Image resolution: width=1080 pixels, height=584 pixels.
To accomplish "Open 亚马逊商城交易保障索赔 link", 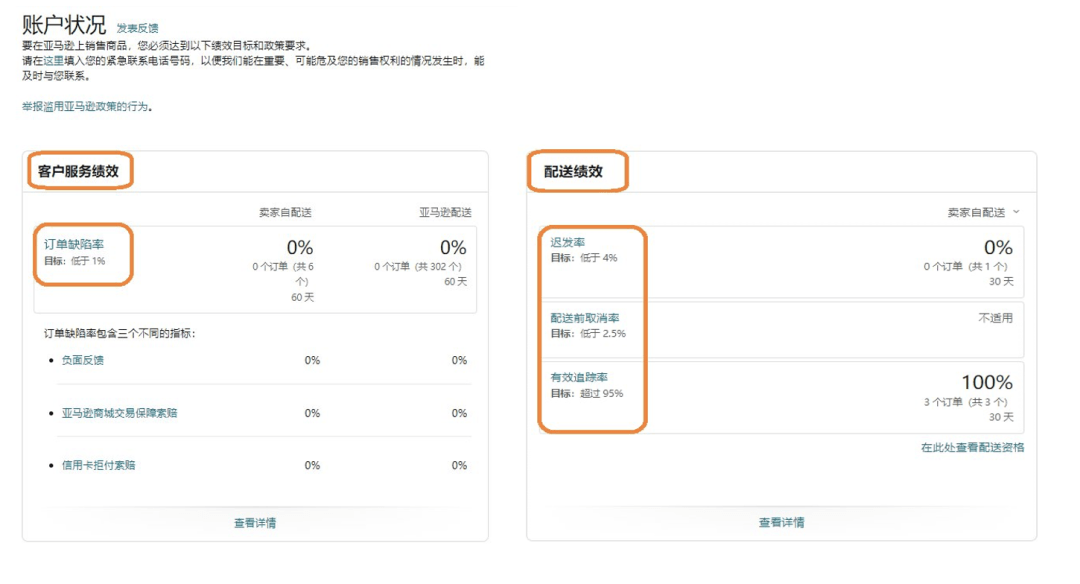I will (x=119, y=413).
